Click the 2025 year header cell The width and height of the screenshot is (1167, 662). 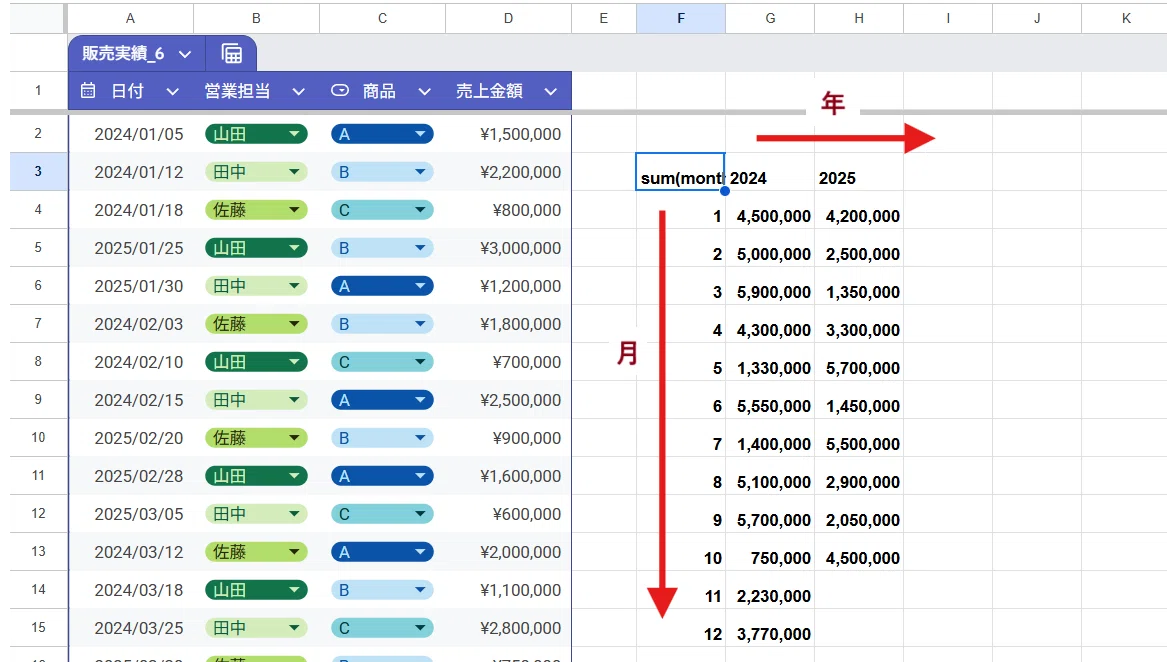pyautogui.click(x=859, y=172)
